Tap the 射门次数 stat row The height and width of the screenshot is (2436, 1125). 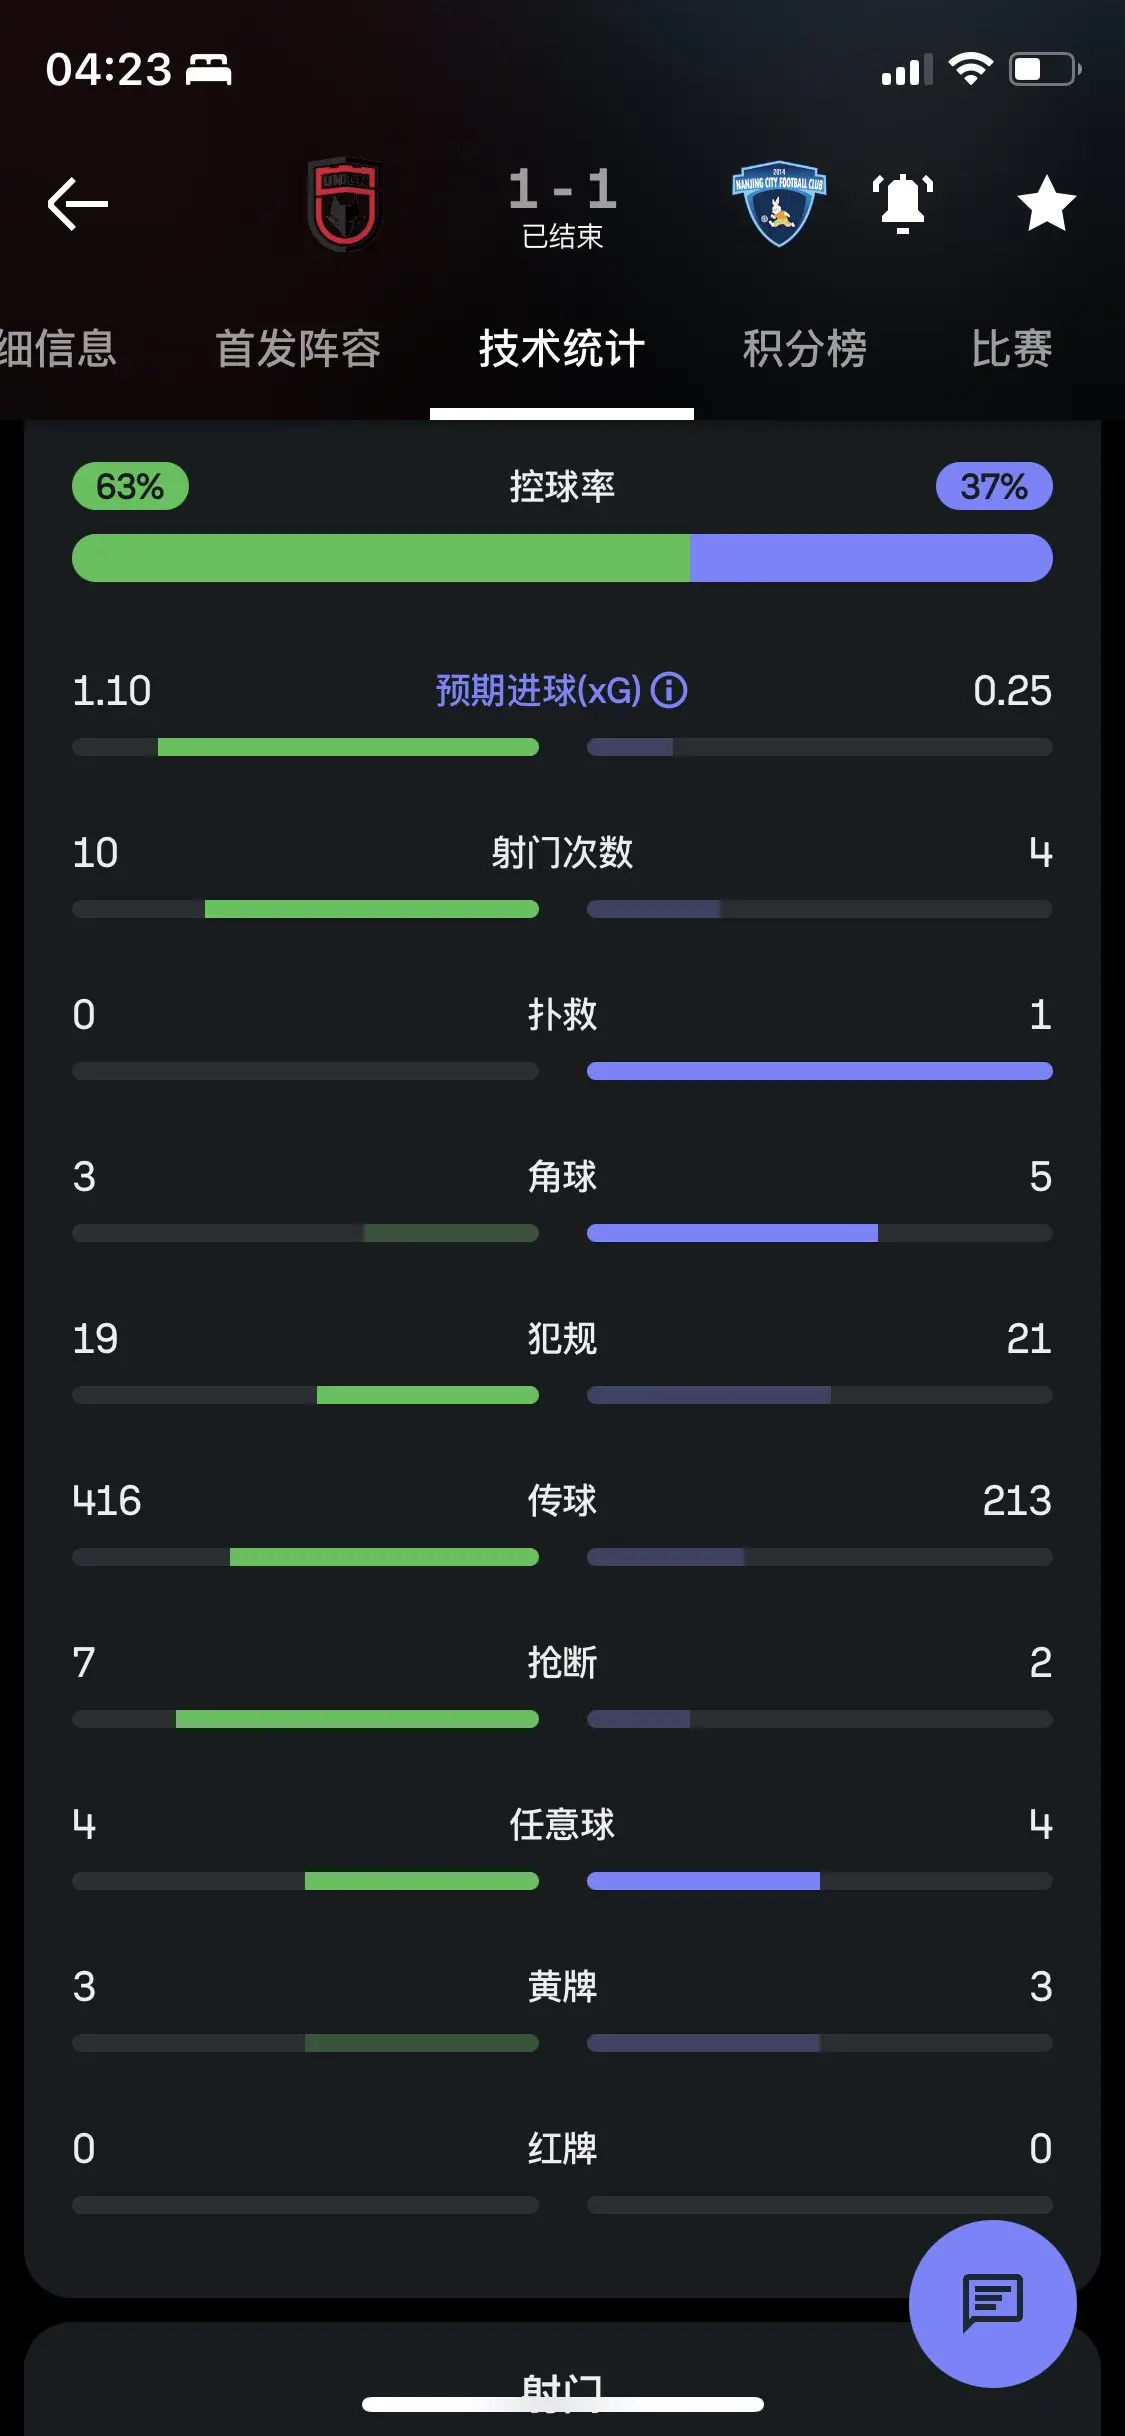[562, 876]
